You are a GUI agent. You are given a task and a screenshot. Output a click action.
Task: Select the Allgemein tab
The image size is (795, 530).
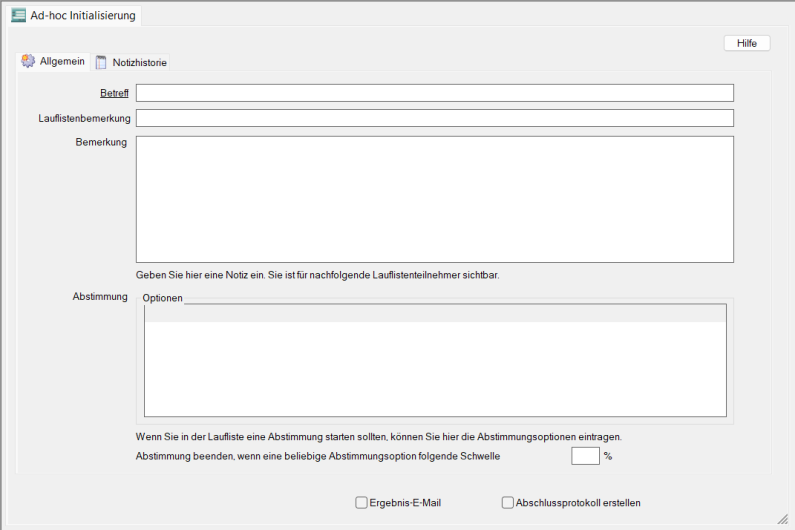coord(61,62)
